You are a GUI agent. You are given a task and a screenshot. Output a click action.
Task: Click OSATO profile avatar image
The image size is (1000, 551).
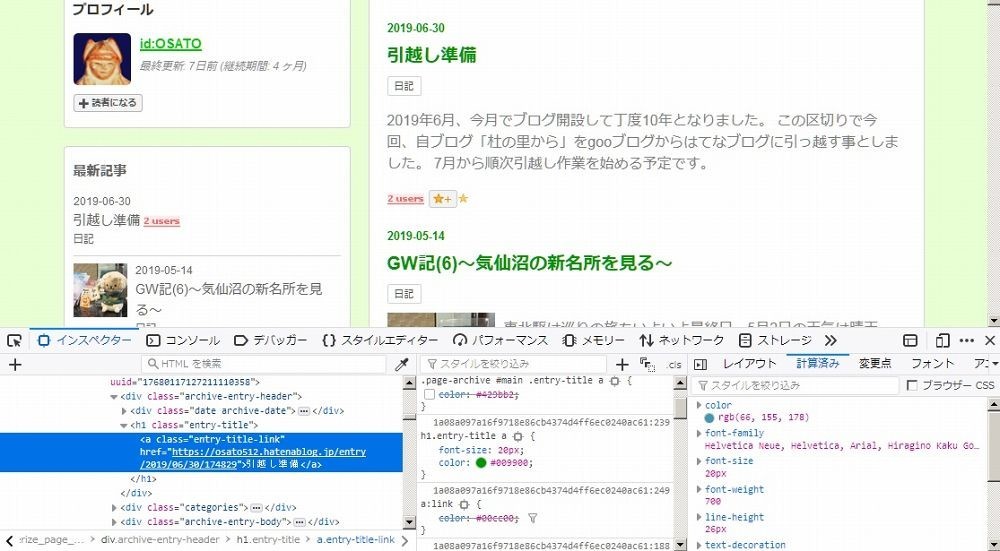pos(102,59)
